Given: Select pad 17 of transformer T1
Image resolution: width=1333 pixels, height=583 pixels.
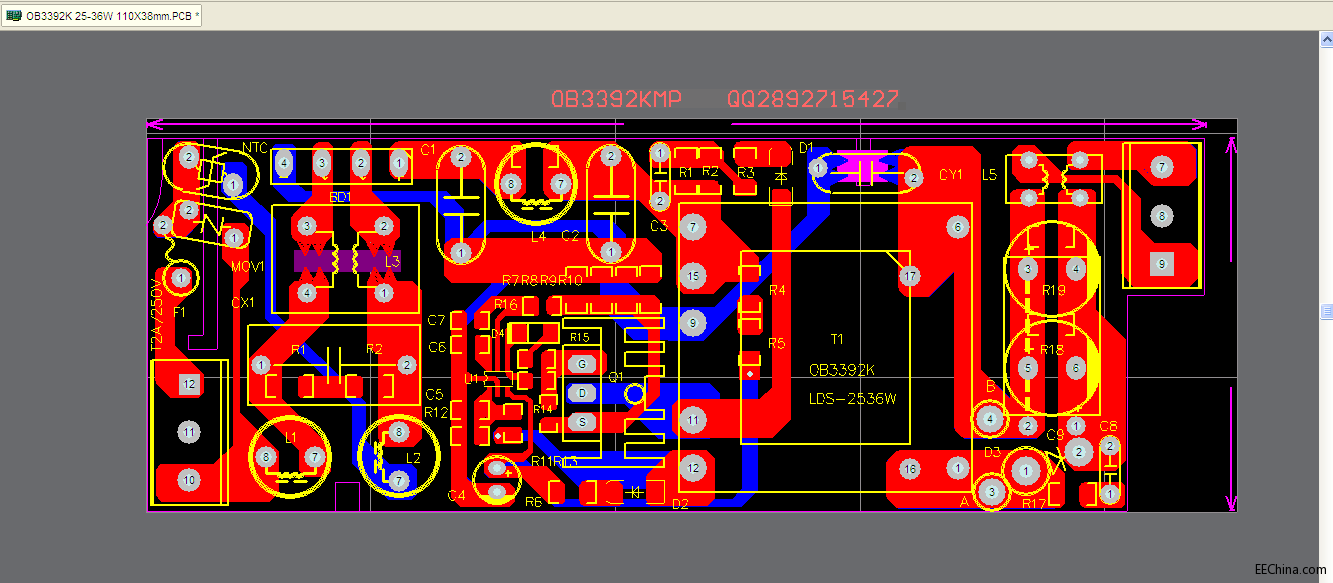Looking at the screenshot, I should (909, 276).
